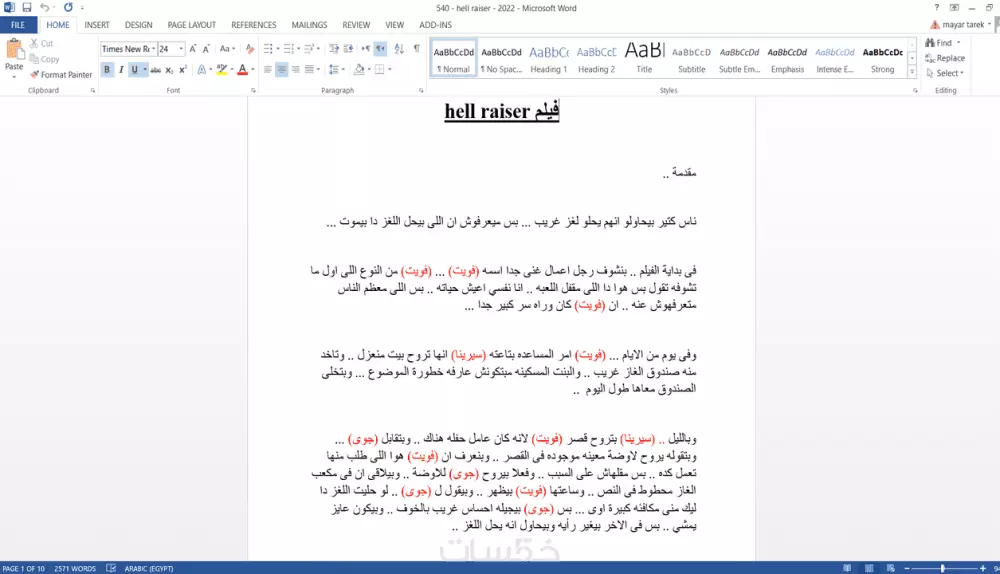Screen dimensions: 1000x574
Task: Apply subscript formatting
Action: point(169,70)
